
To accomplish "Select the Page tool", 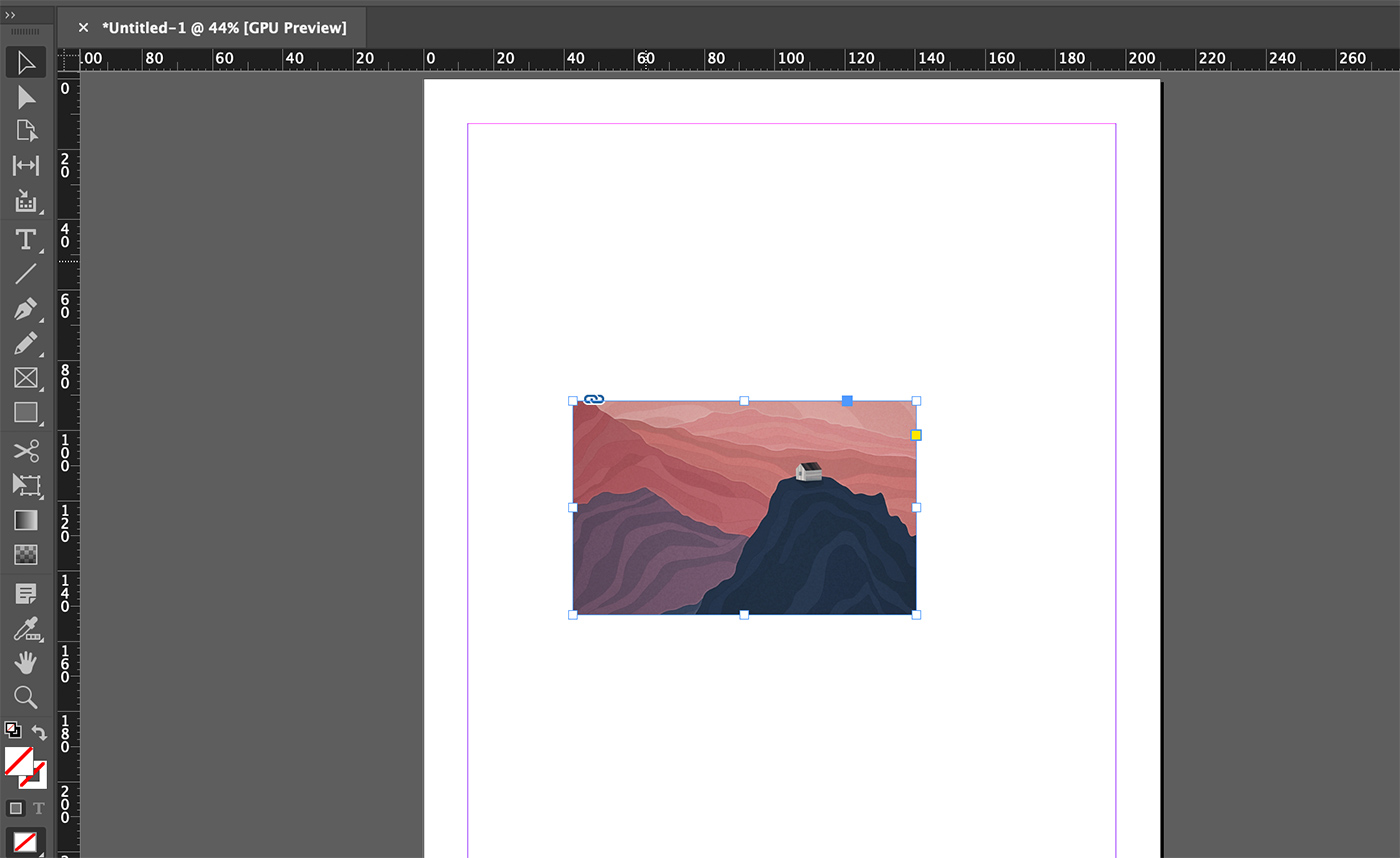I will pos(26,131).
